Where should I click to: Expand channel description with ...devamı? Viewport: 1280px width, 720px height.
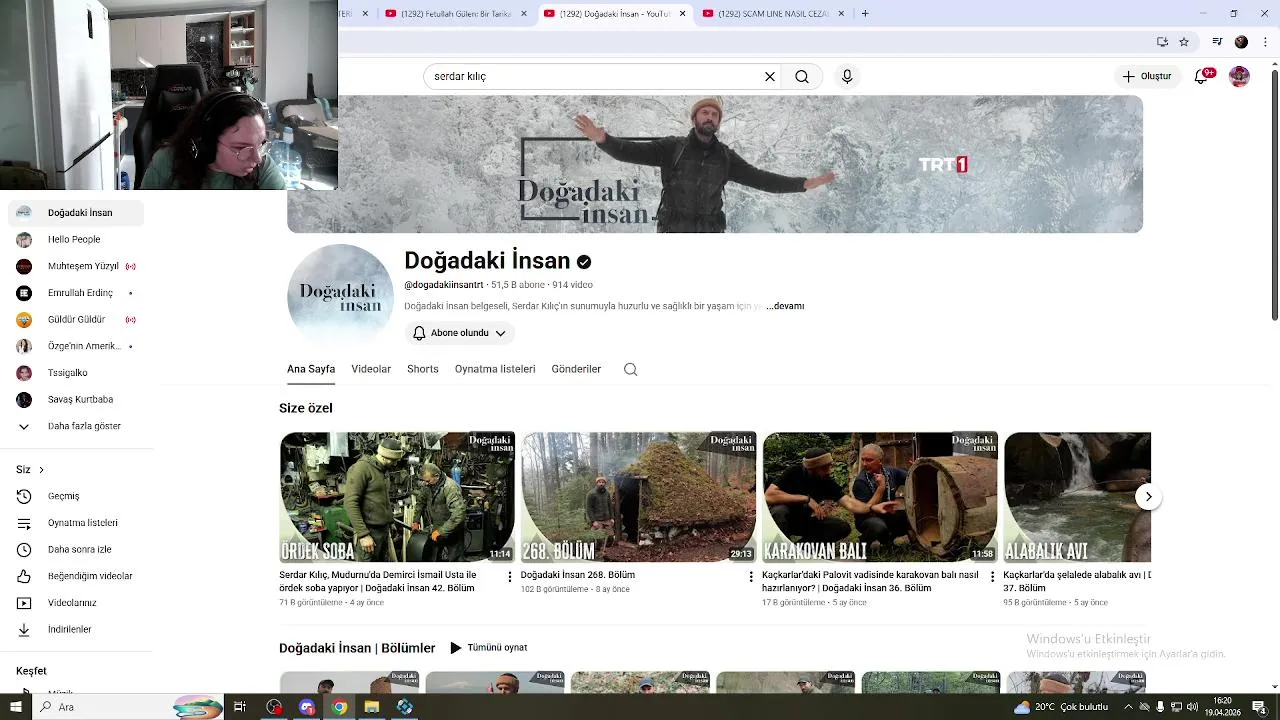[x=785, y=306]
